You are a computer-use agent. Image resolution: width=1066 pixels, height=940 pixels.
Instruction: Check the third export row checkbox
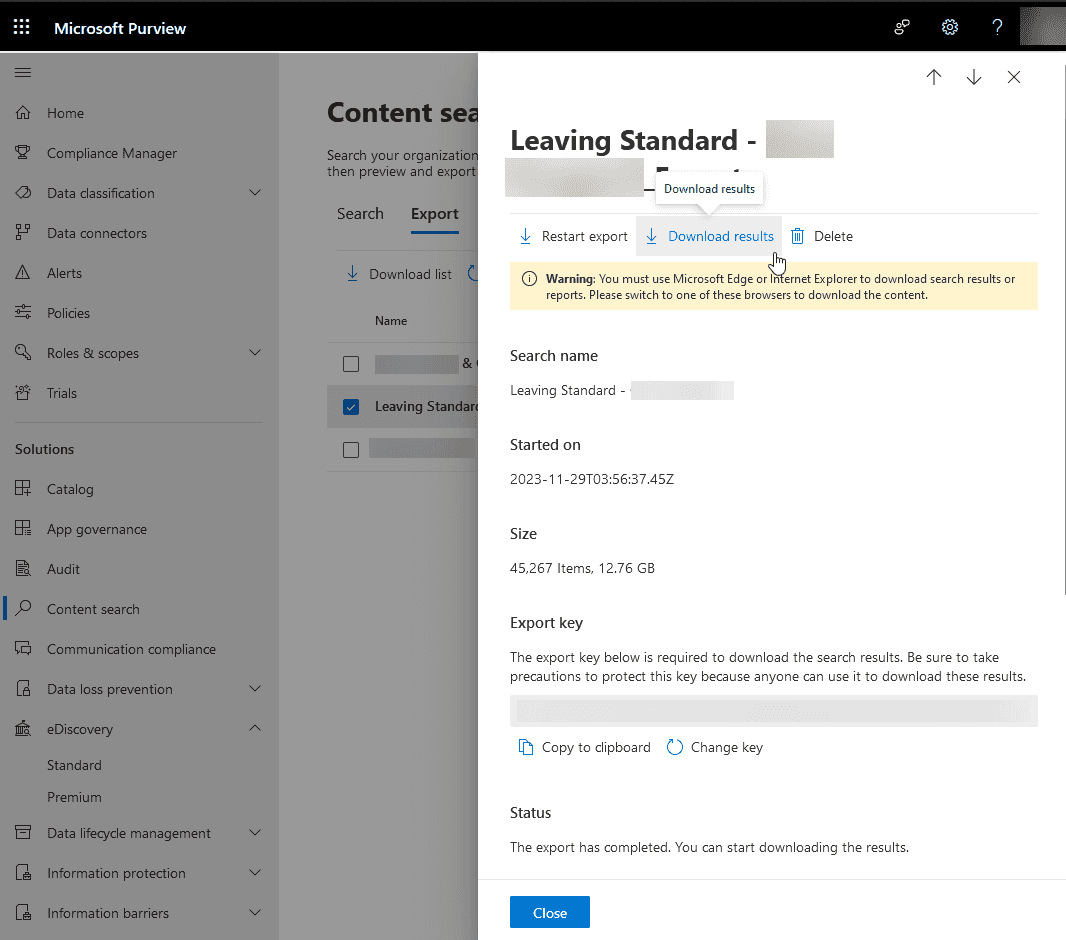coord(351,450)
